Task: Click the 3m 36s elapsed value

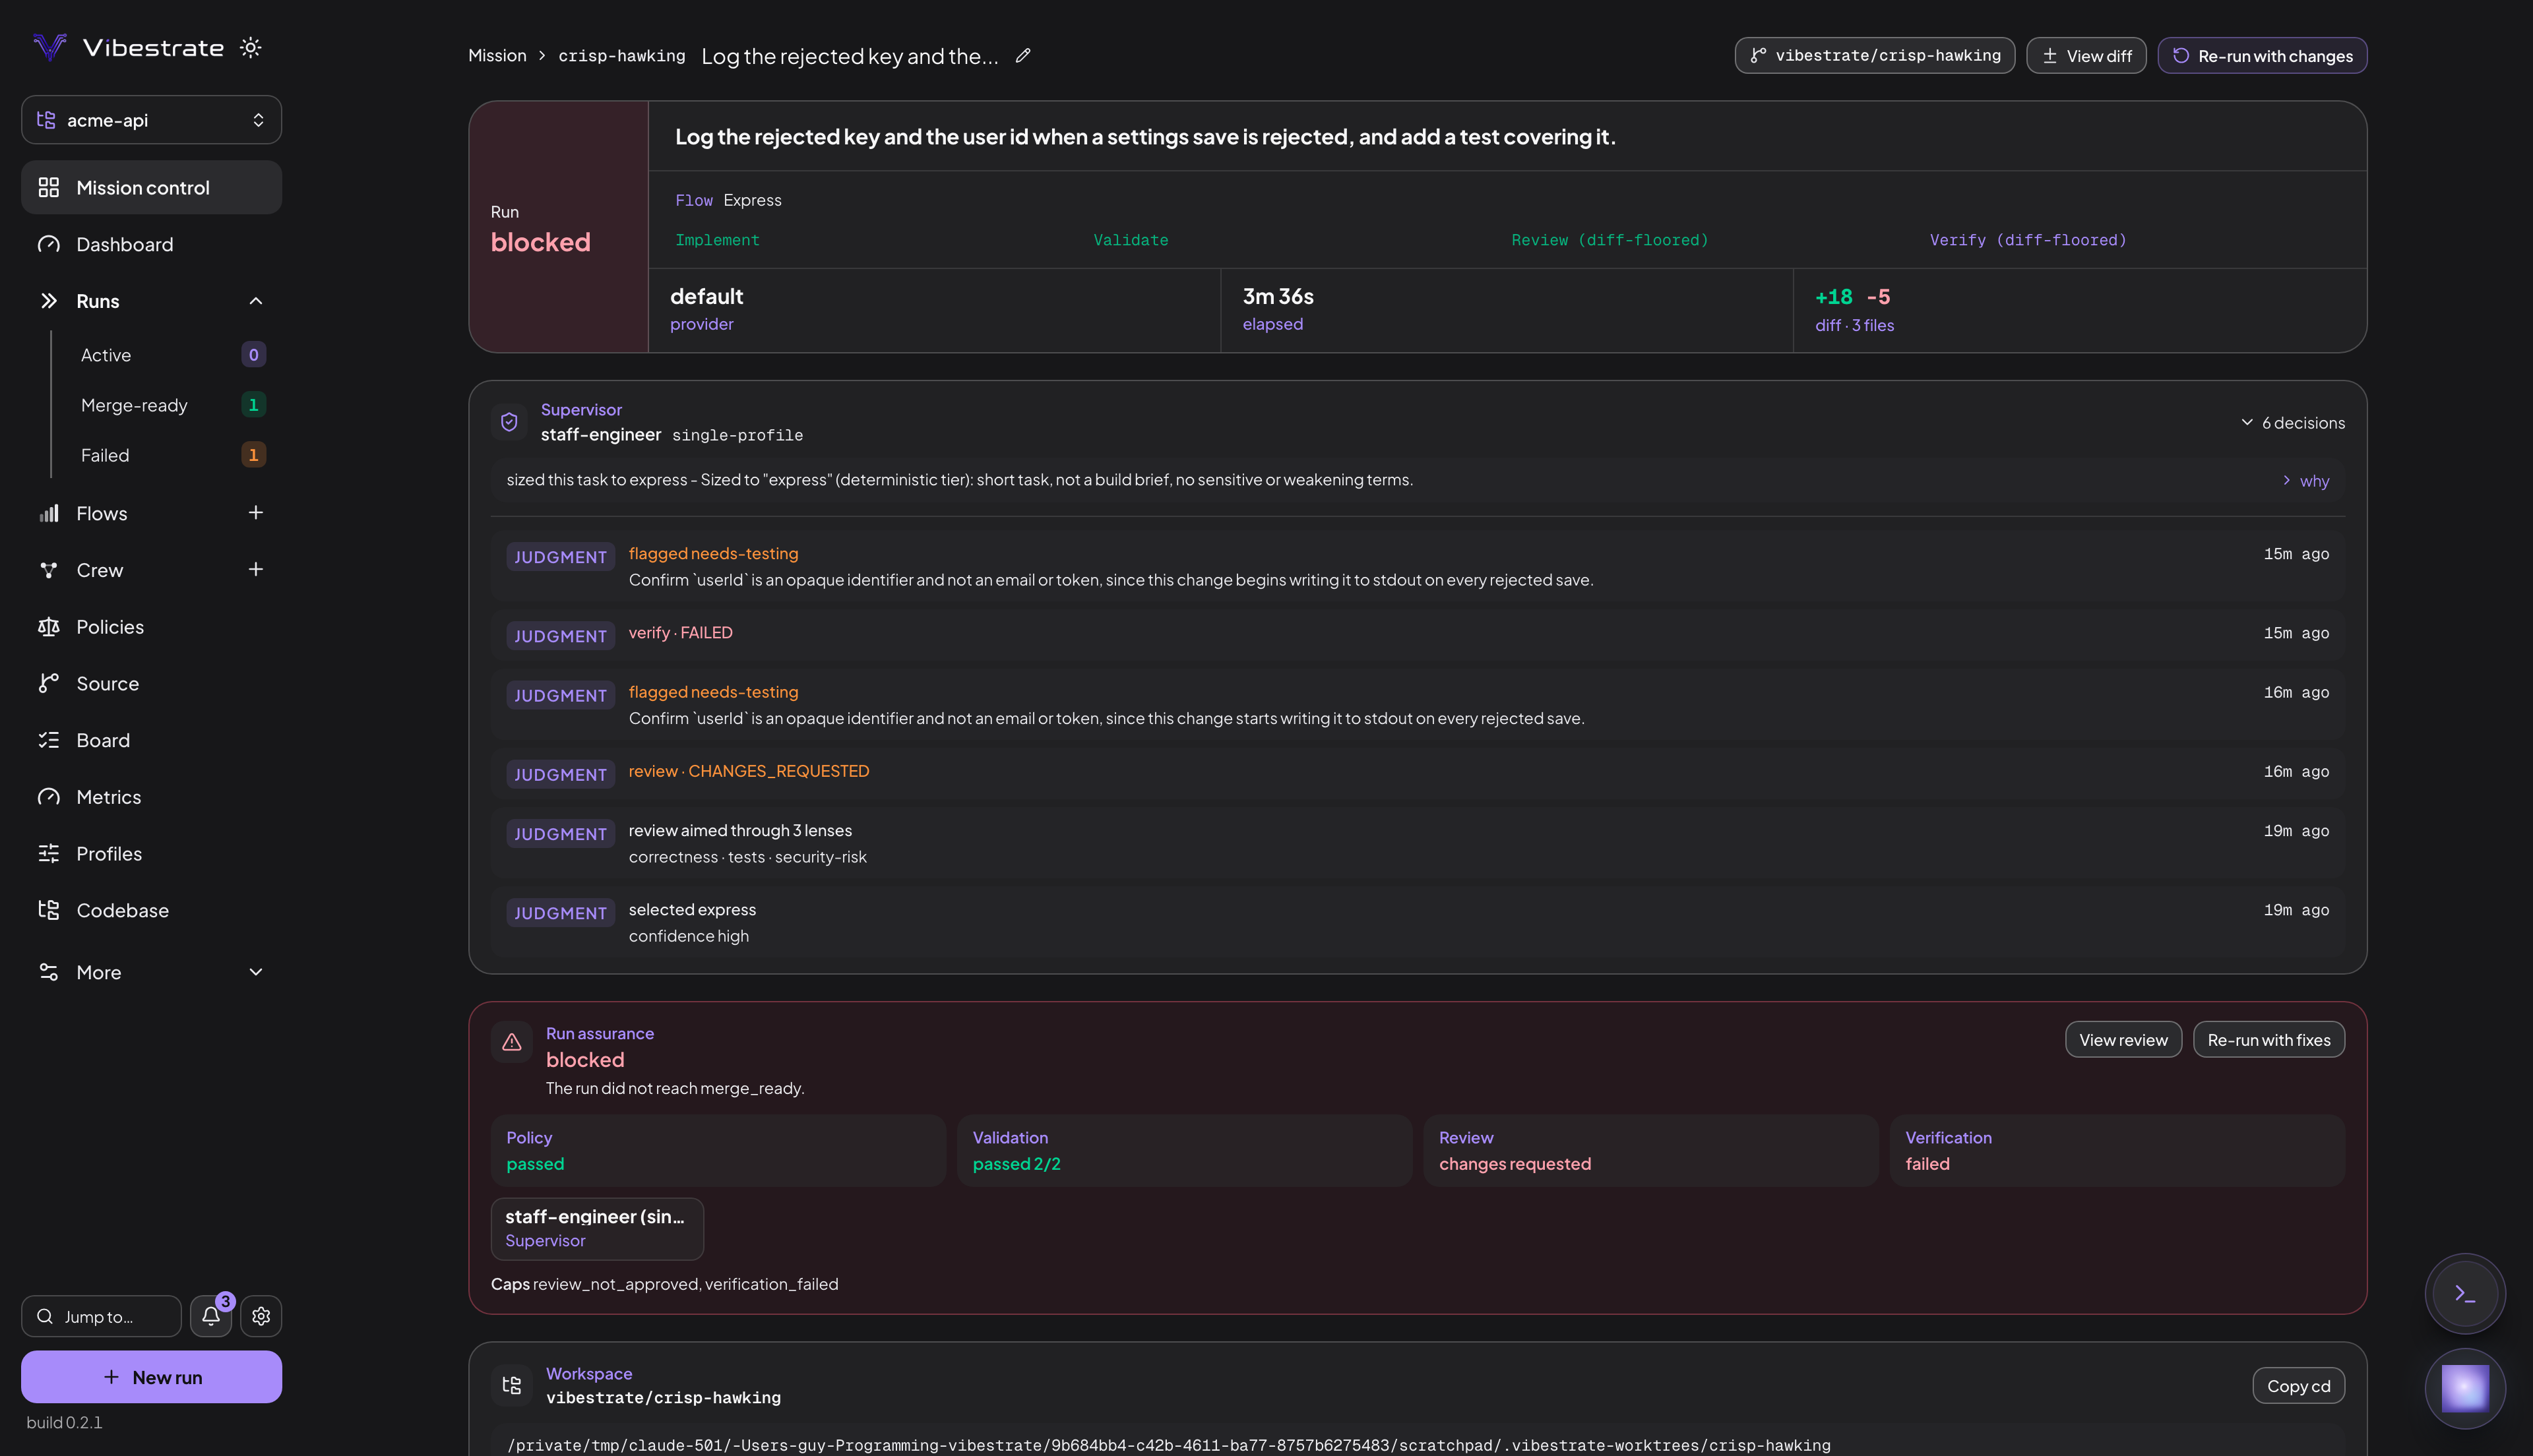Action: (x=1278, y=297)
